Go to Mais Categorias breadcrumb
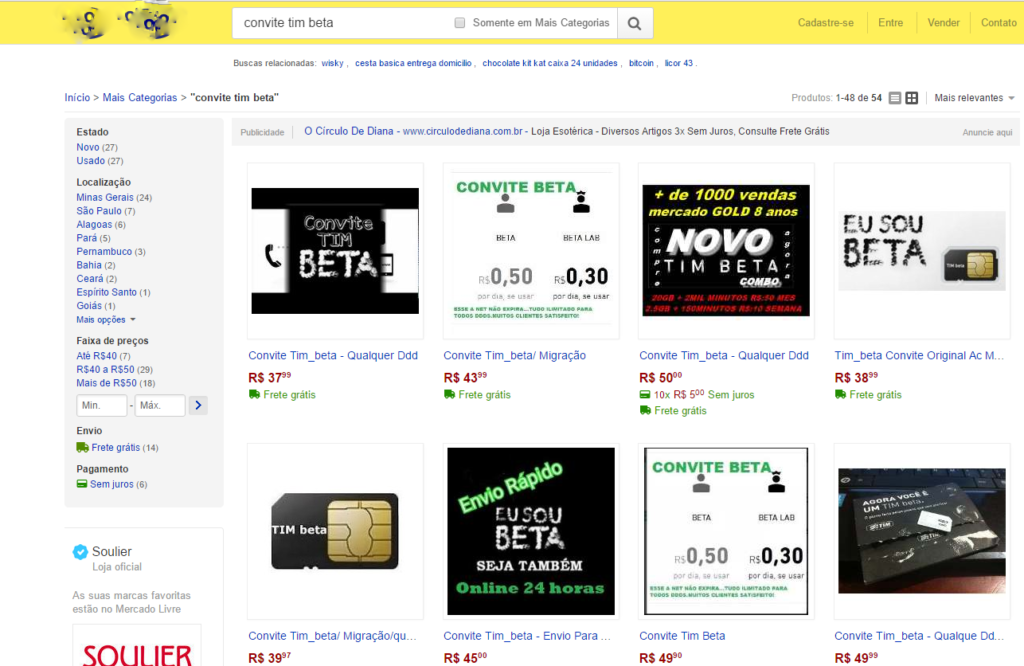Screen dimensions: 1024x666 [x=140, y=97]
